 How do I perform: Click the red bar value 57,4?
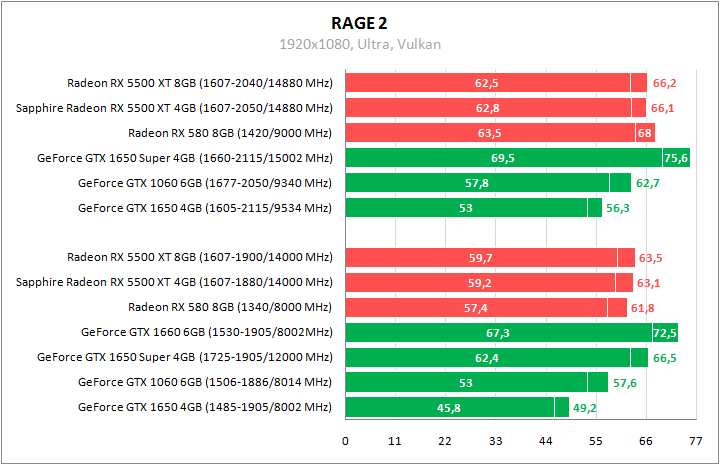click(475, 308)
